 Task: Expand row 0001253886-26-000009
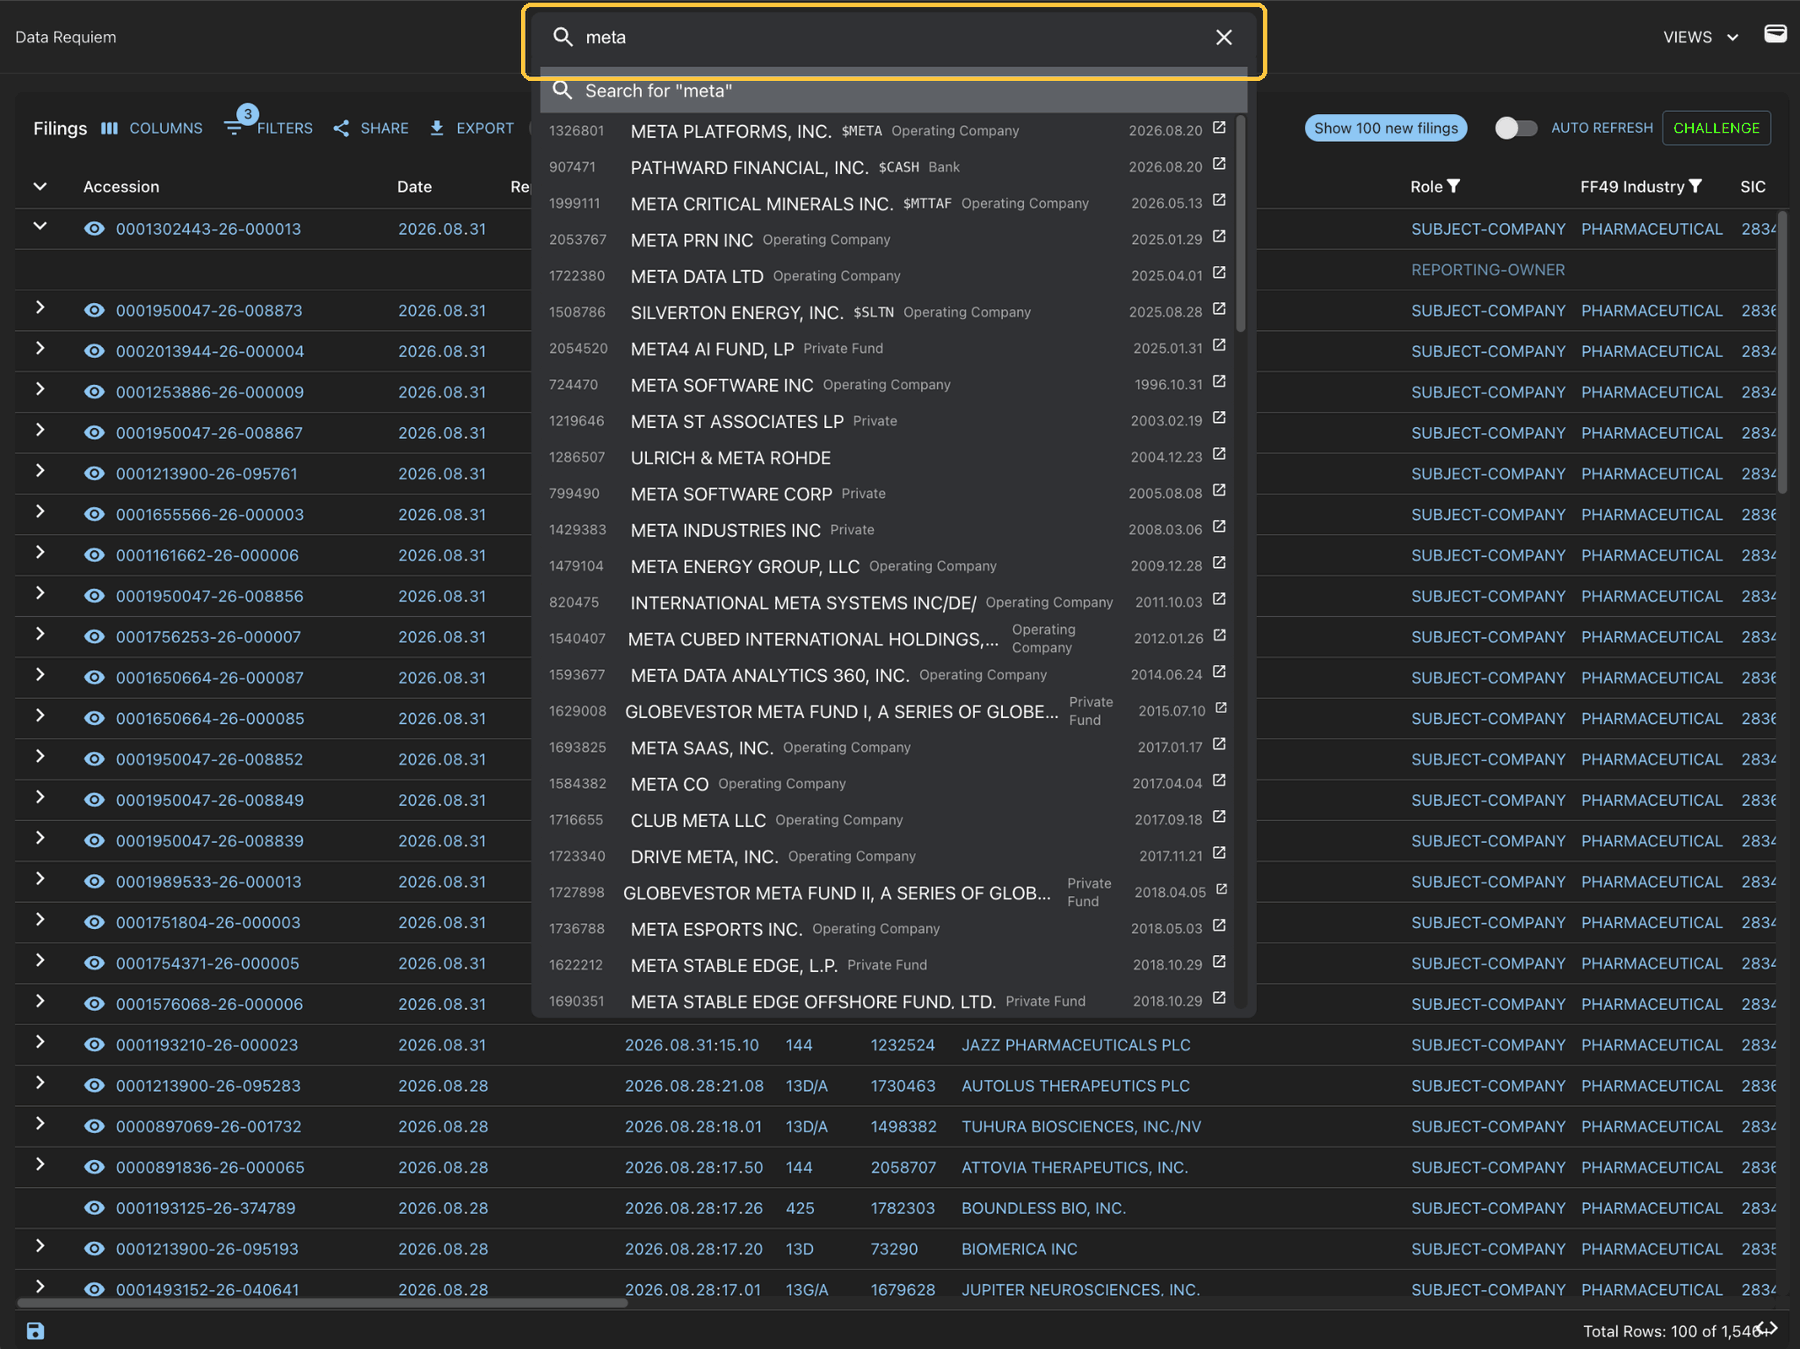[x=40, y=389]
